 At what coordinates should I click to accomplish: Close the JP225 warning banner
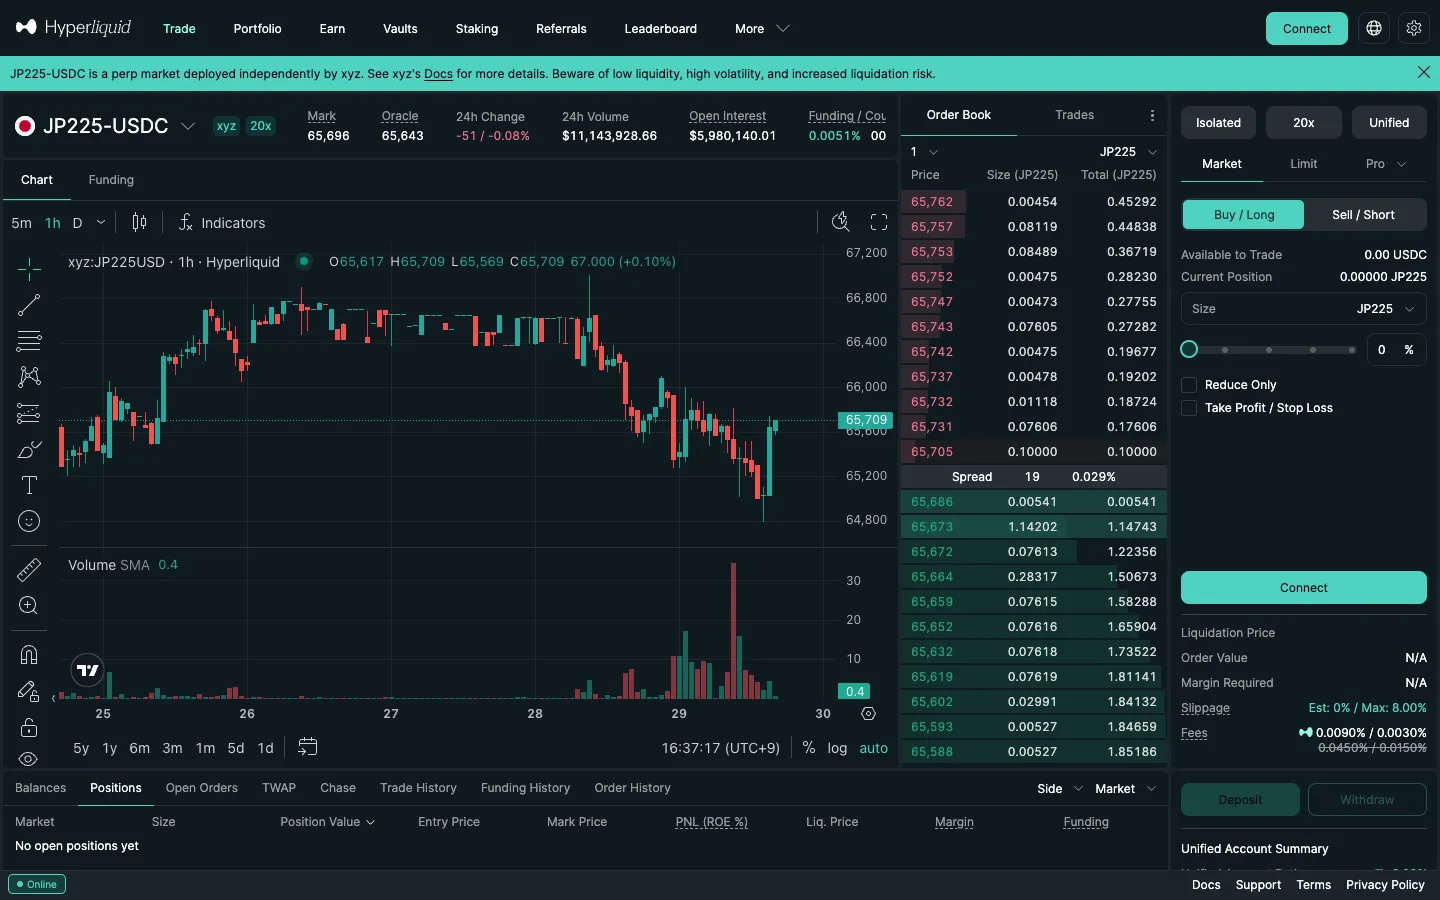(x=1424, y=73)
